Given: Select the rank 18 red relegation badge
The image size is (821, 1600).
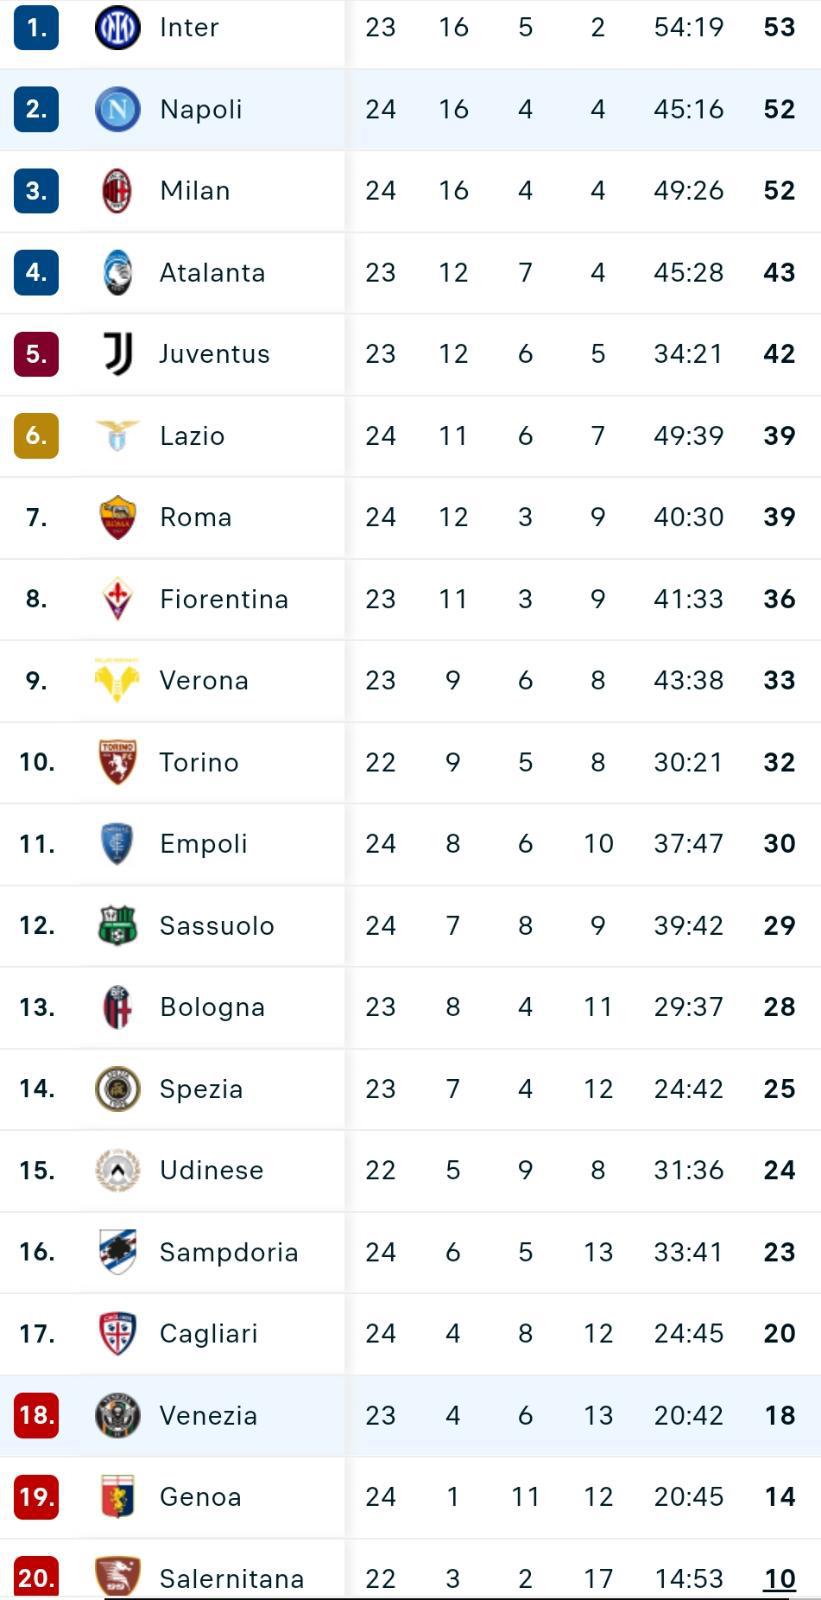Looking at the screenshot, I should coord(36,1415).
